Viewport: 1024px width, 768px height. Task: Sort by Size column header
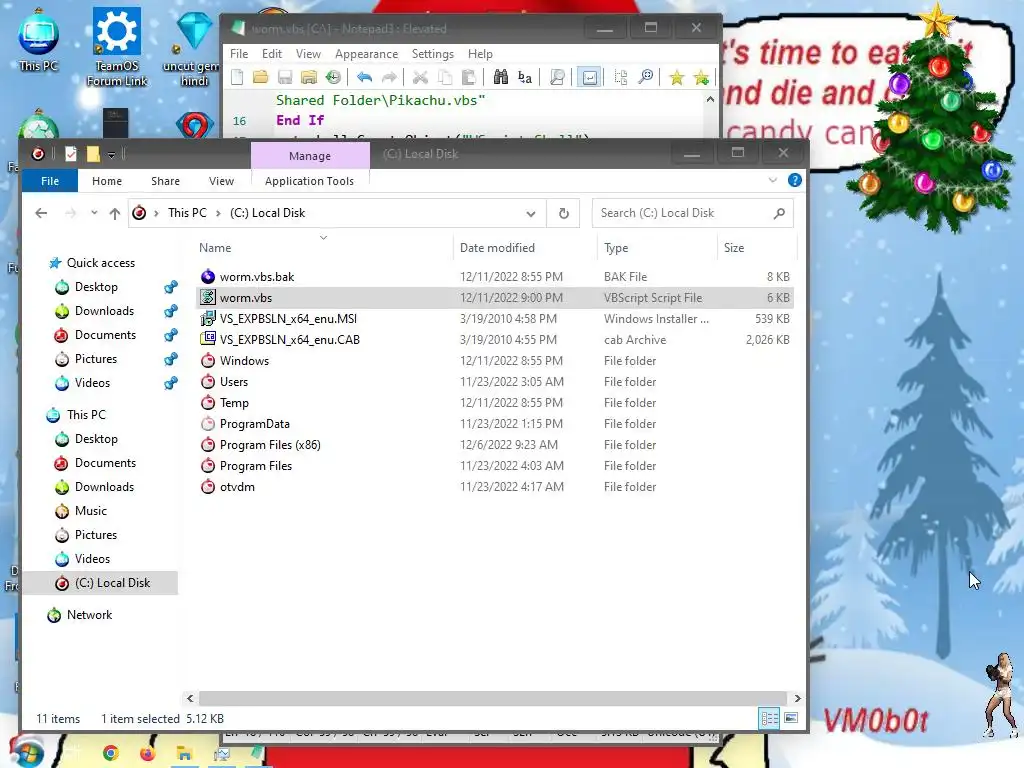click(734, 248)
